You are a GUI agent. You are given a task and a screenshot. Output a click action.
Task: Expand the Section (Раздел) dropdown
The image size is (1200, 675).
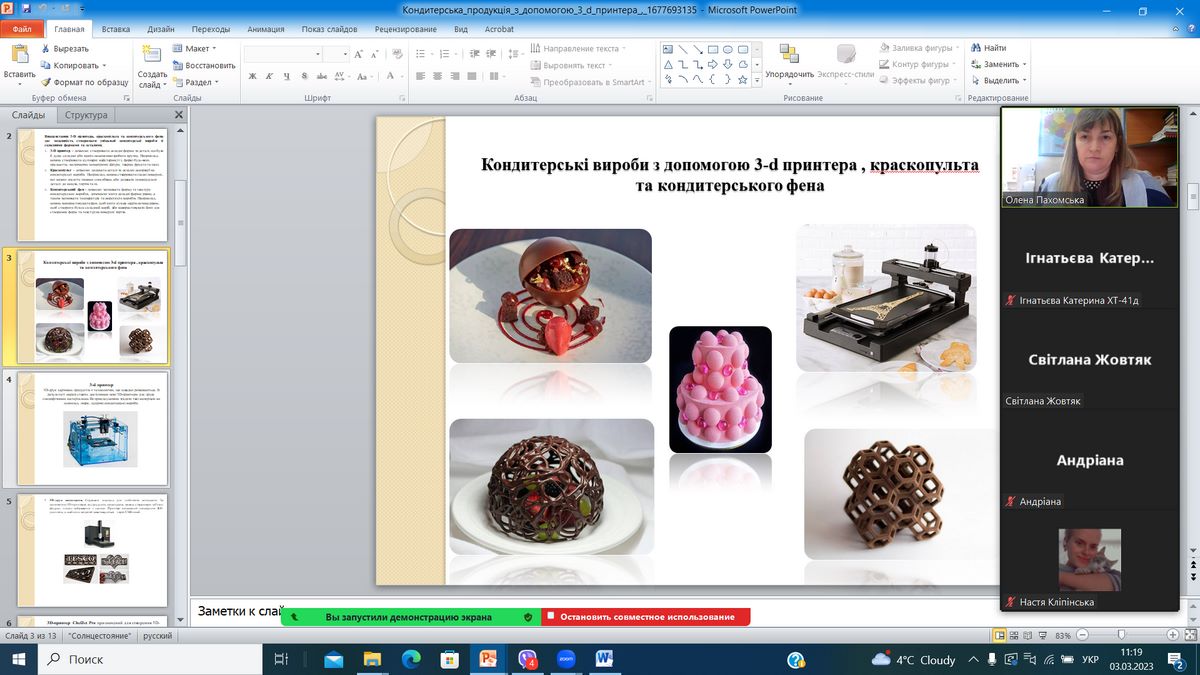[x=198, y=82]
